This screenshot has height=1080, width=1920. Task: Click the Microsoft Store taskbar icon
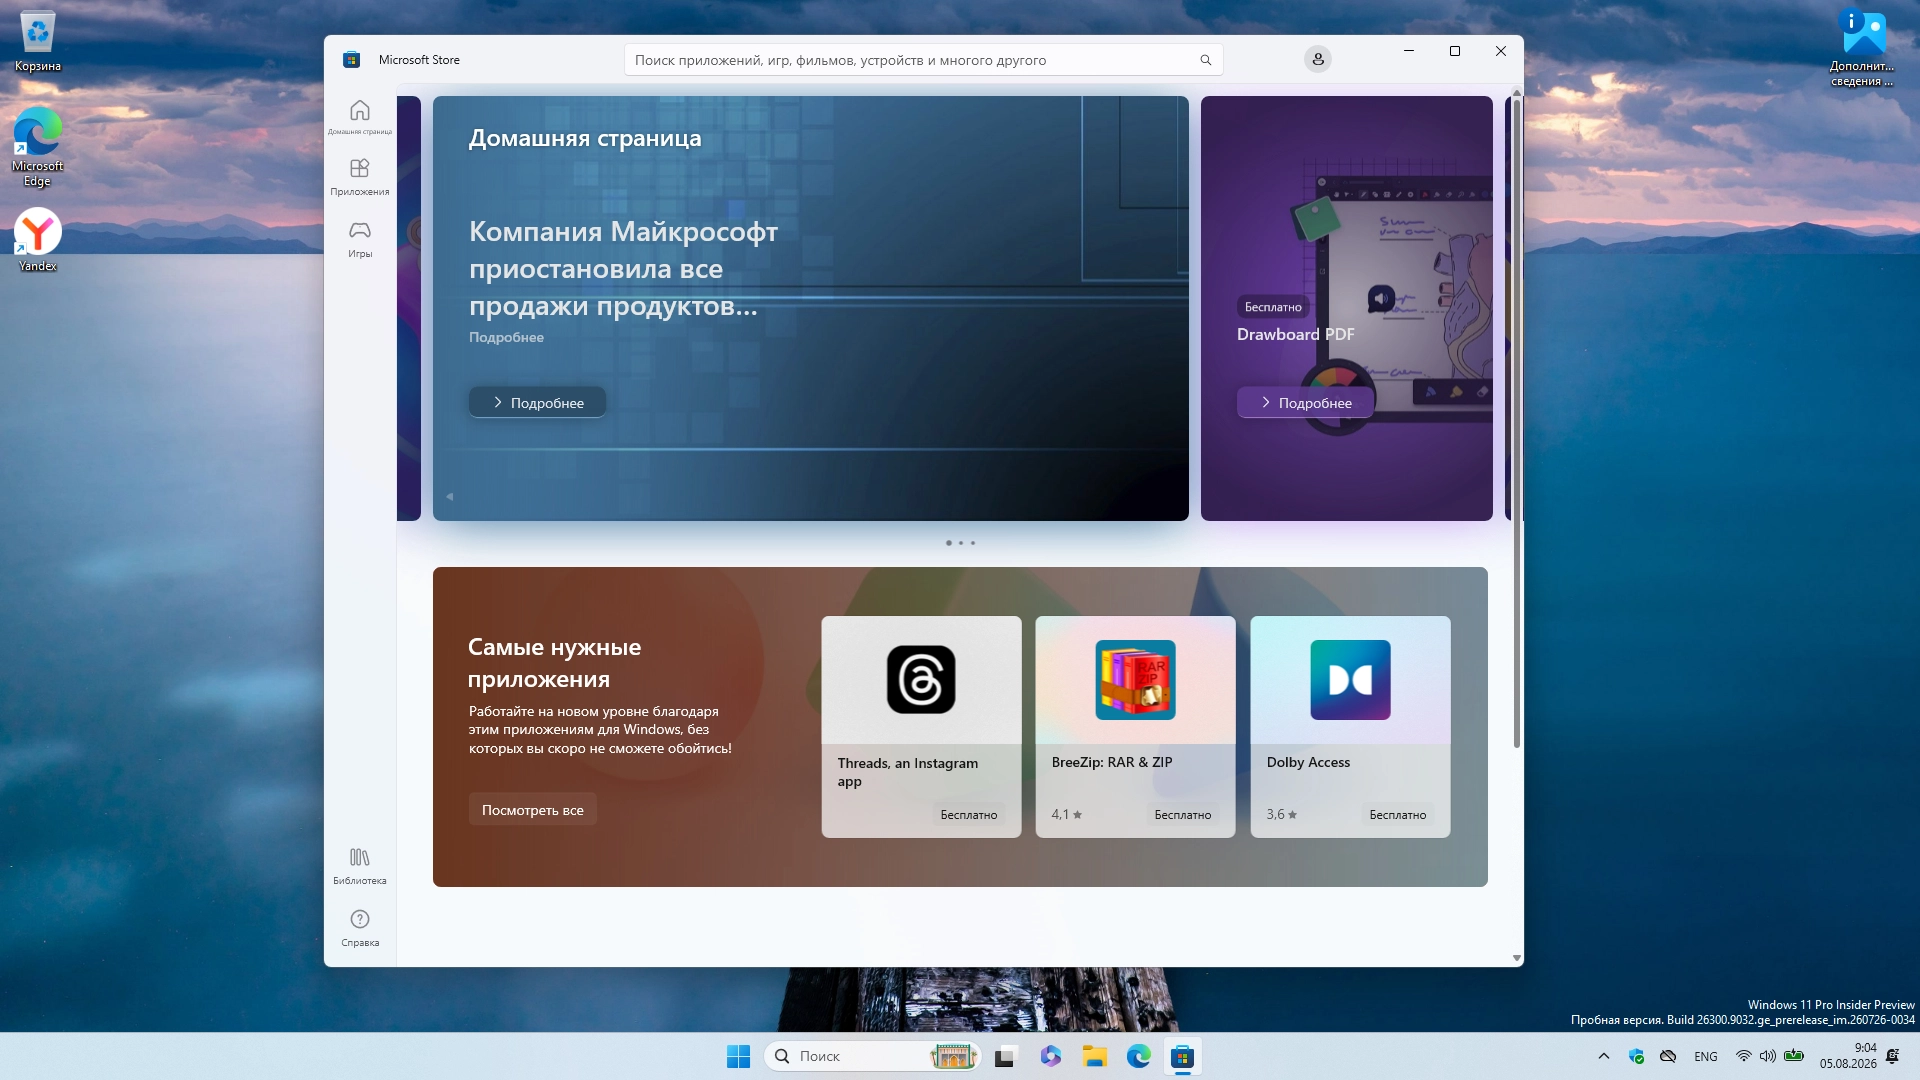(1183, 1056)
